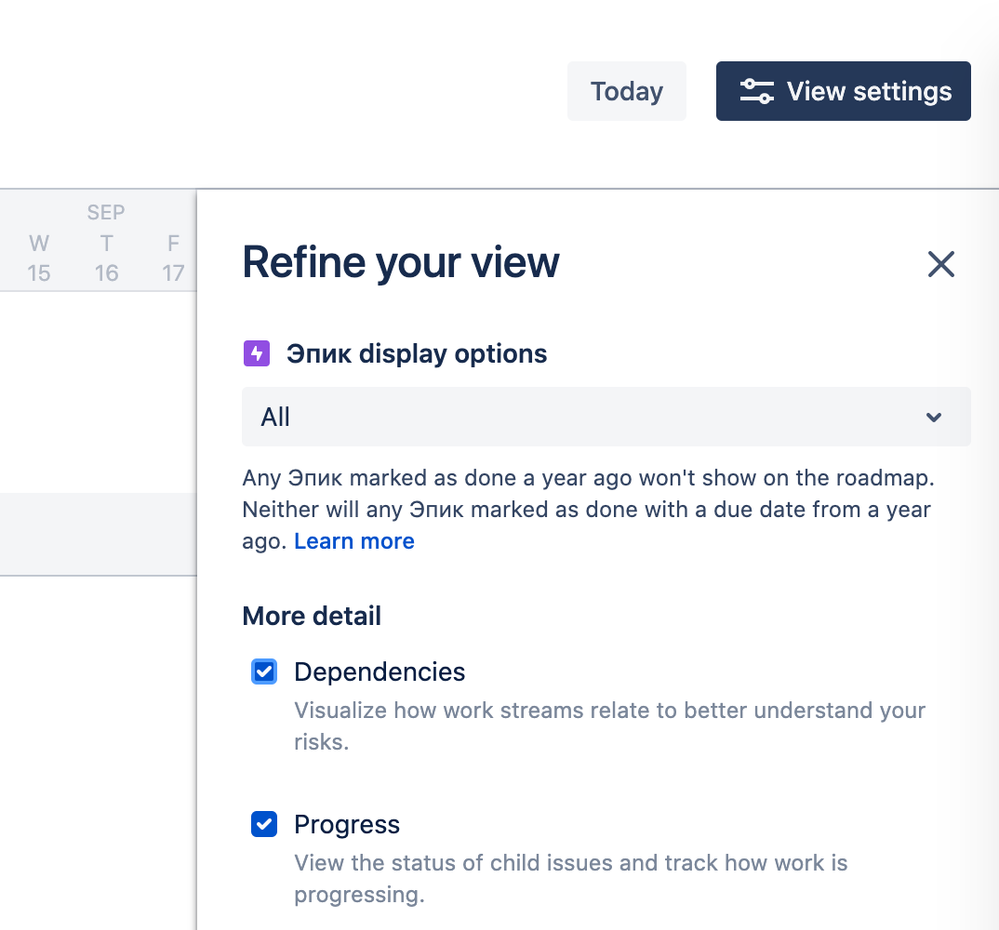This screenshot has width=999, height=930.
Task: Click the highlighted grey roadmap row
Action: click(98, 534)
